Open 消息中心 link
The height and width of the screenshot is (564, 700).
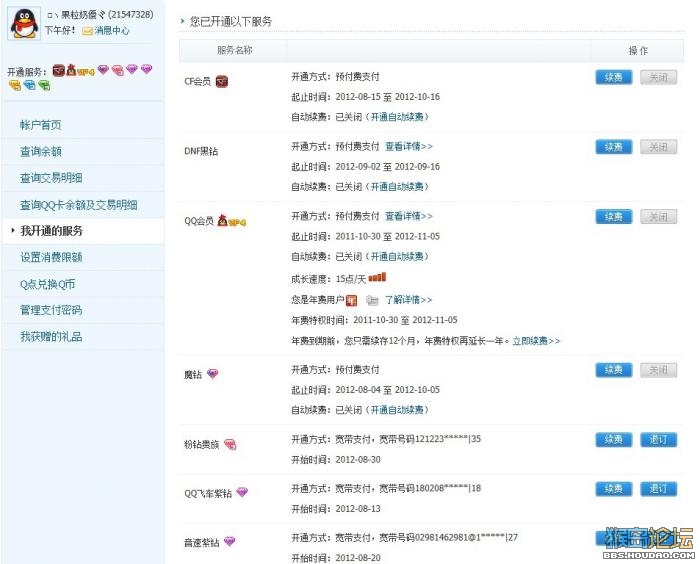coord(112,30)
